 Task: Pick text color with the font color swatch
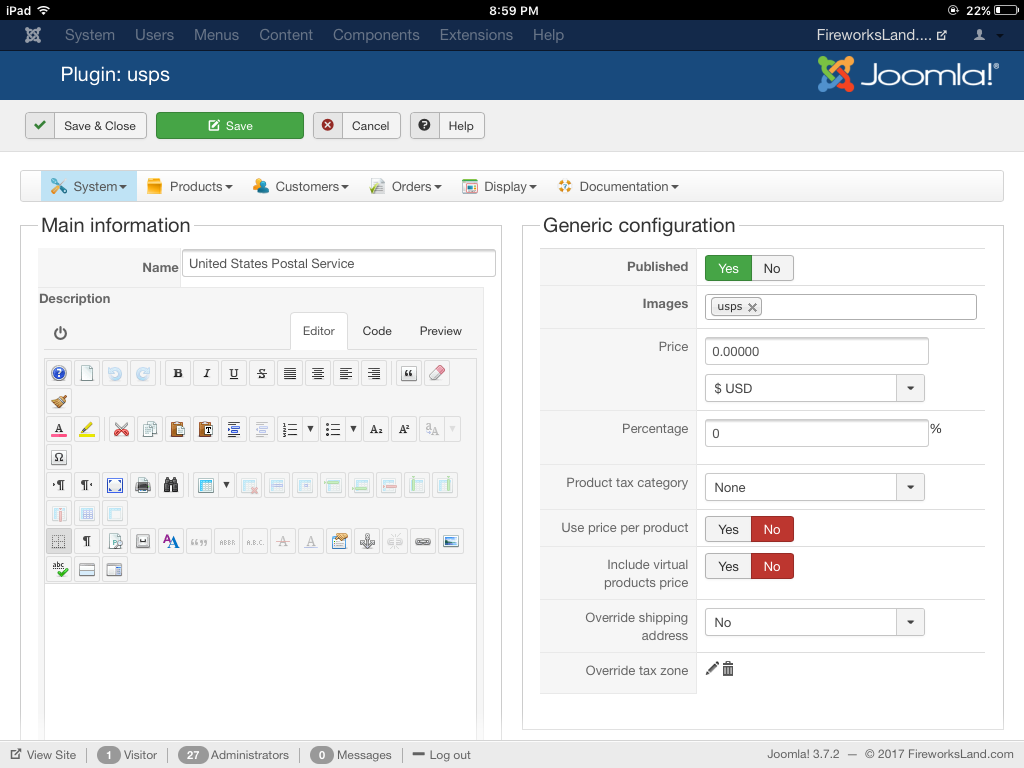point(59,430)
